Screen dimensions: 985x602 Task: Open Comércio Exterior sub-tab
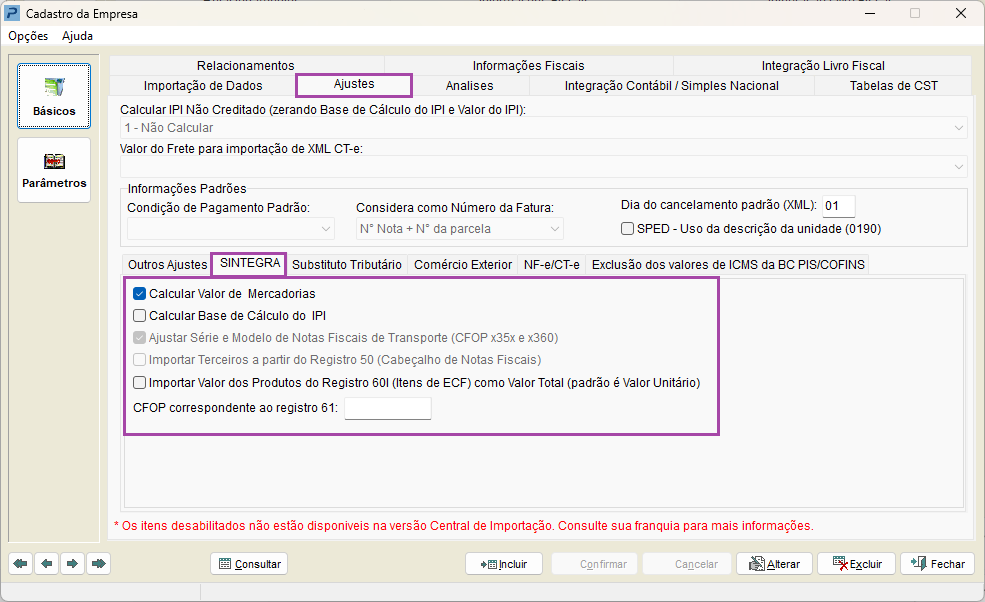pos(463,265)
